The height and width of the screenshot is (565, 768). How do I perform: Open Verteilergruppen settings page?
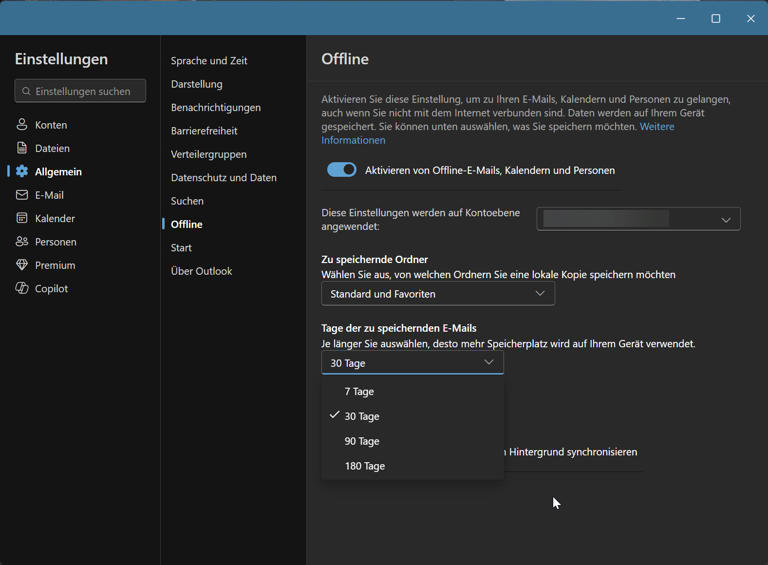pyautogui.click(x=209, y=154)
